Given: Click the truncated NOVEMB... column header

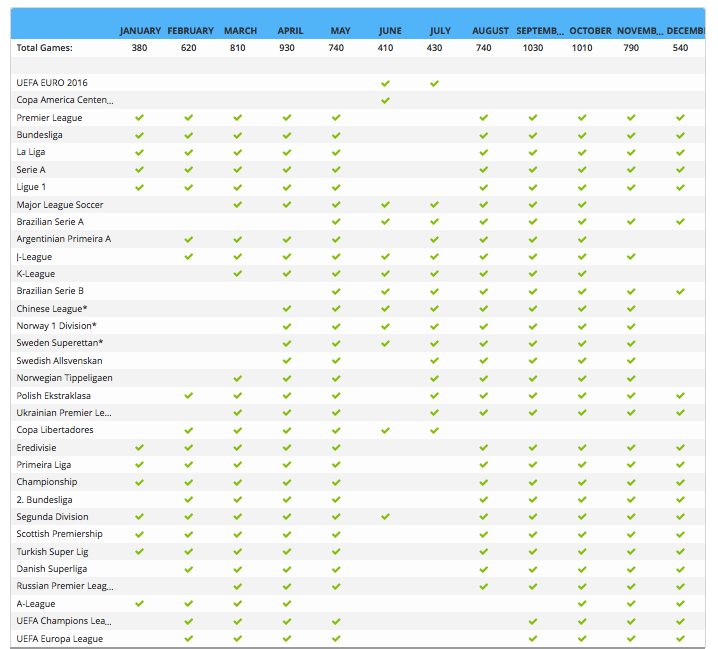Looking at the screenshot, I should tap(640, 31).
